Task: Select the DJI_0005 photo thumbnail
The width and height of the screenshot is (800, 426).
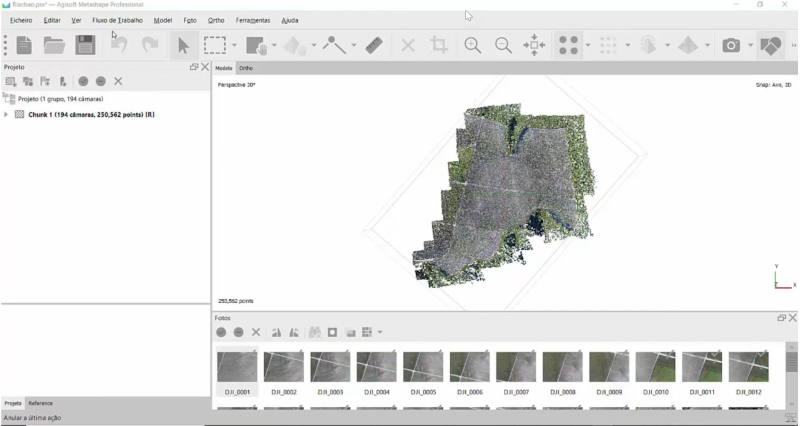Action: point(423,373)
